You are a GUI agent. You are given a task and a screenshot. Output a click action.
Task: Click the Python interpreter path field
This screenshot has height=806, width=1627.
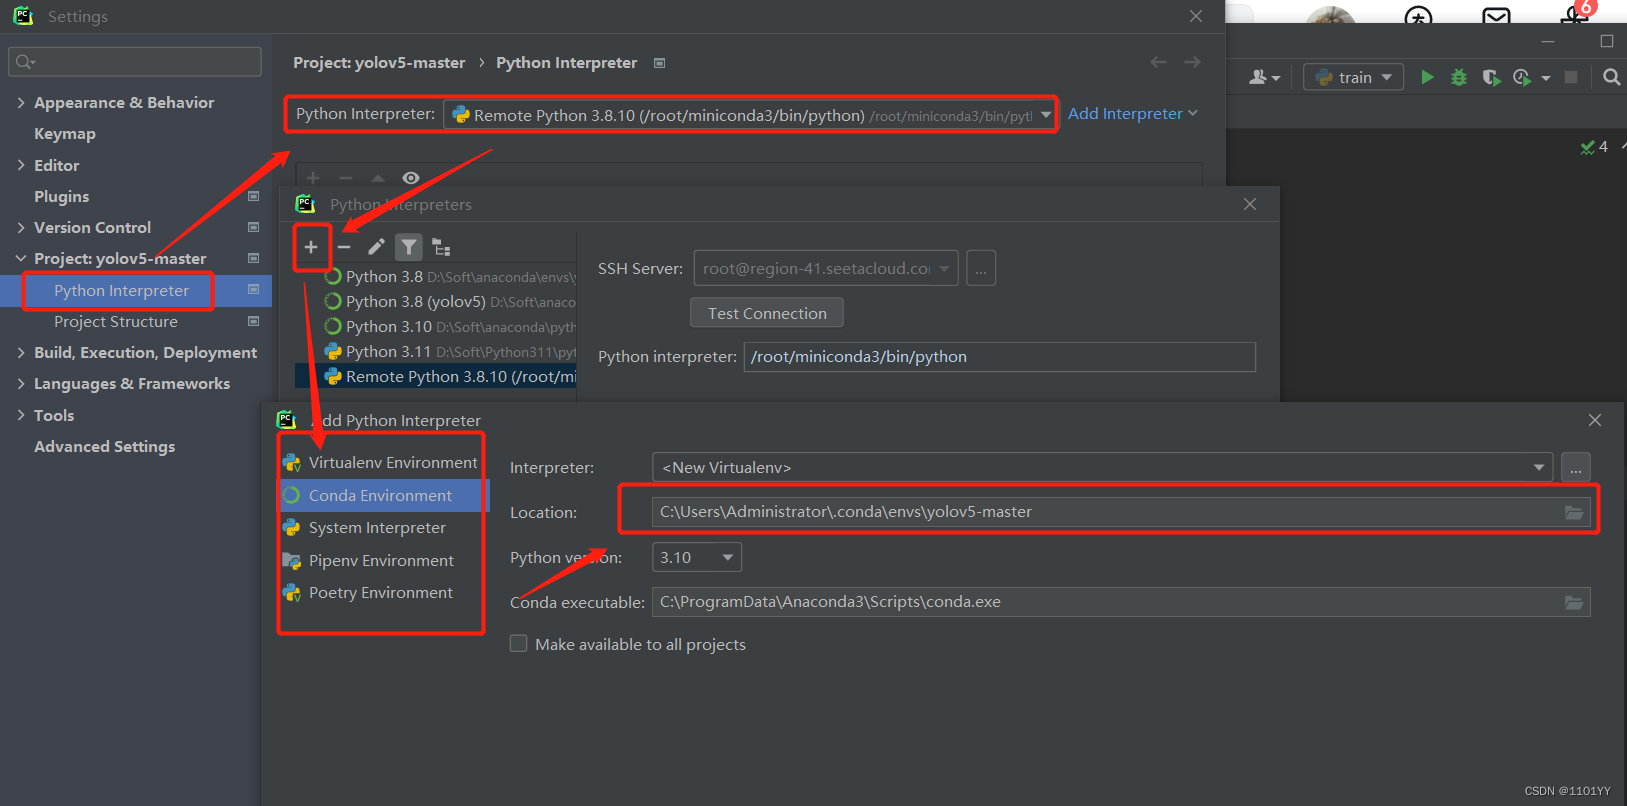pos(999,357)
